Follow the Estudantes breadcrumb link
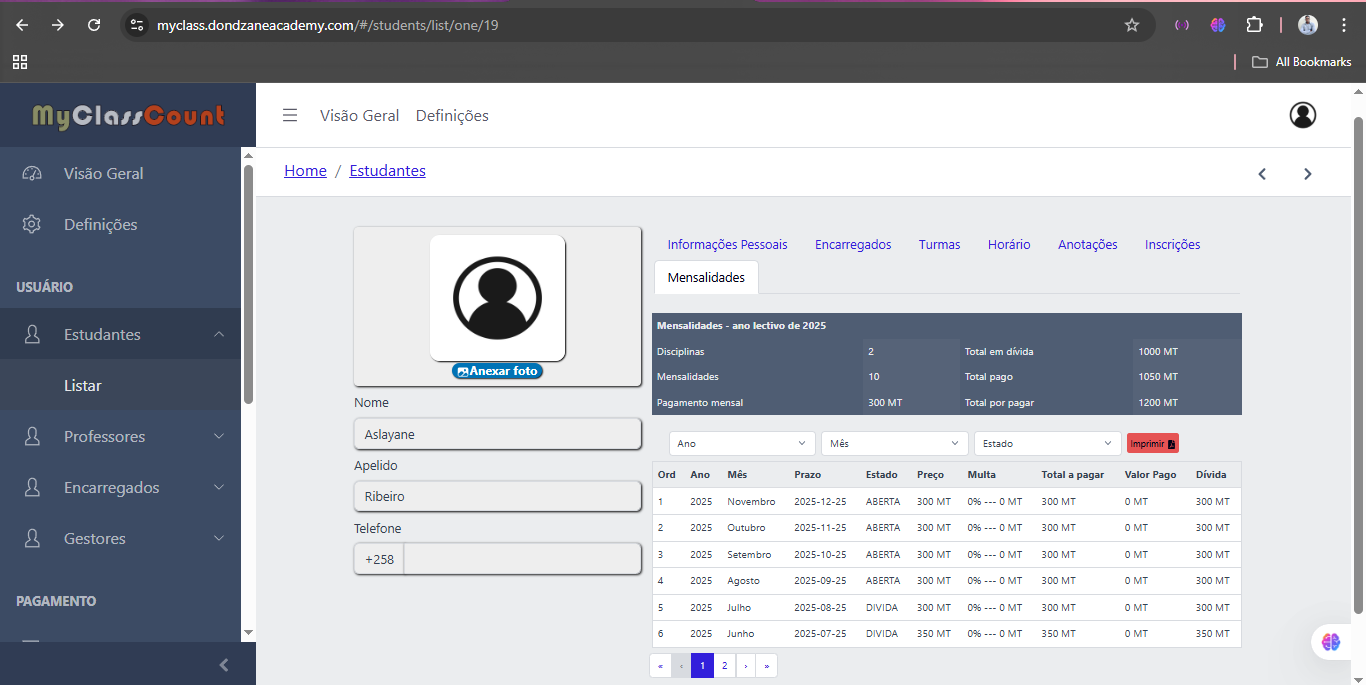The width and height of the screenshot is (1366, 685). pyautogui.click(x=387, y=171)
